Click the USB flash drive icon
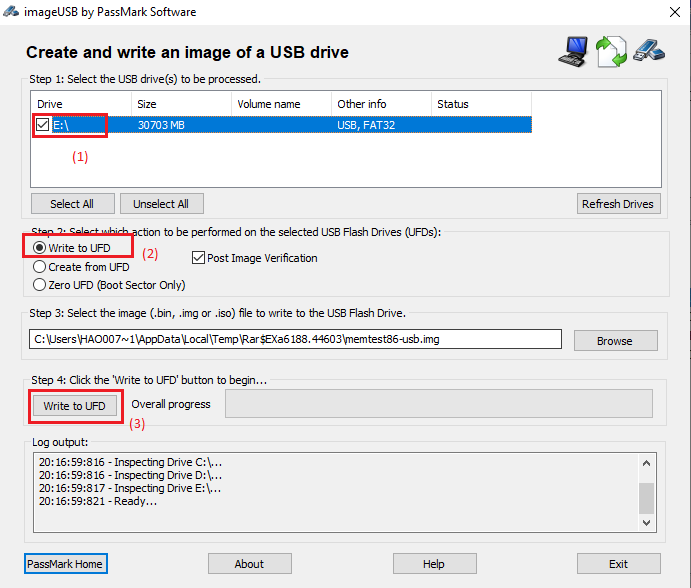The width and height of the screenshot is (691, 588). (646, 50)
